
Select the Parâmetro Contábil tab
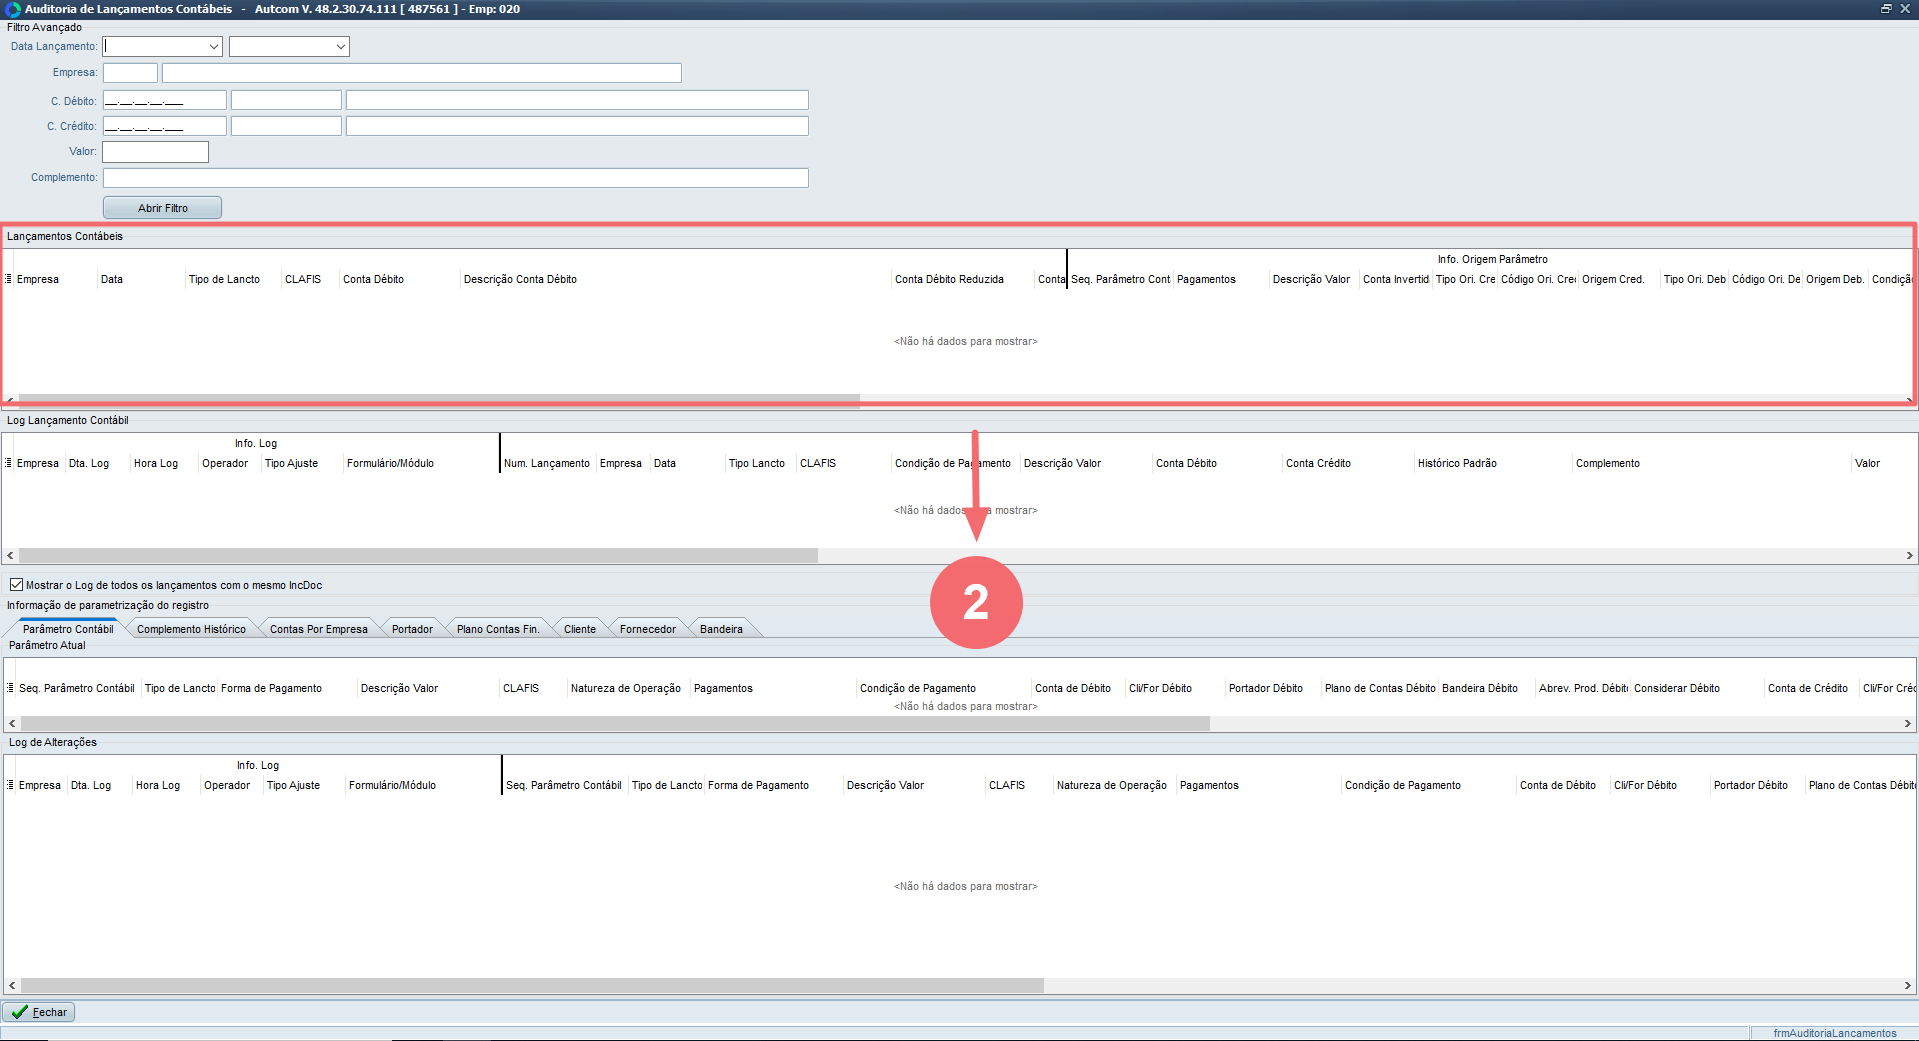point(68,629)
